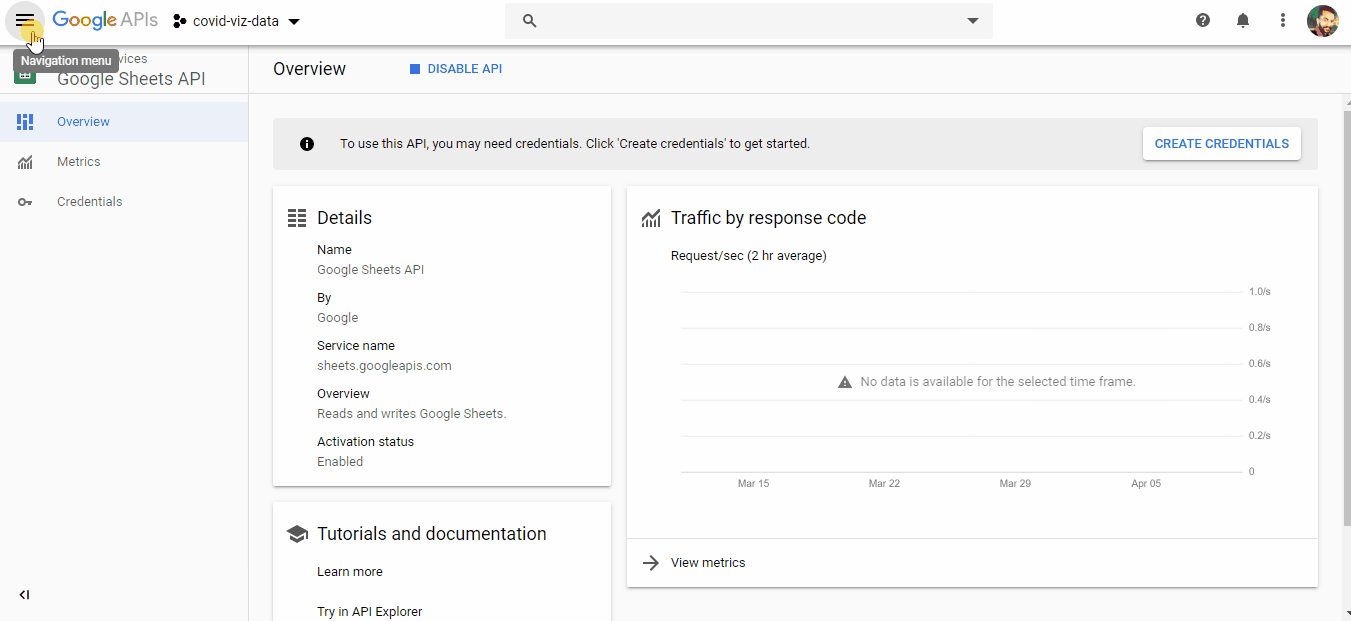The width and height of the screenshot is (1351, 621).
Task: Click the Mar 15 chart axis label
Action: point(754,484)
